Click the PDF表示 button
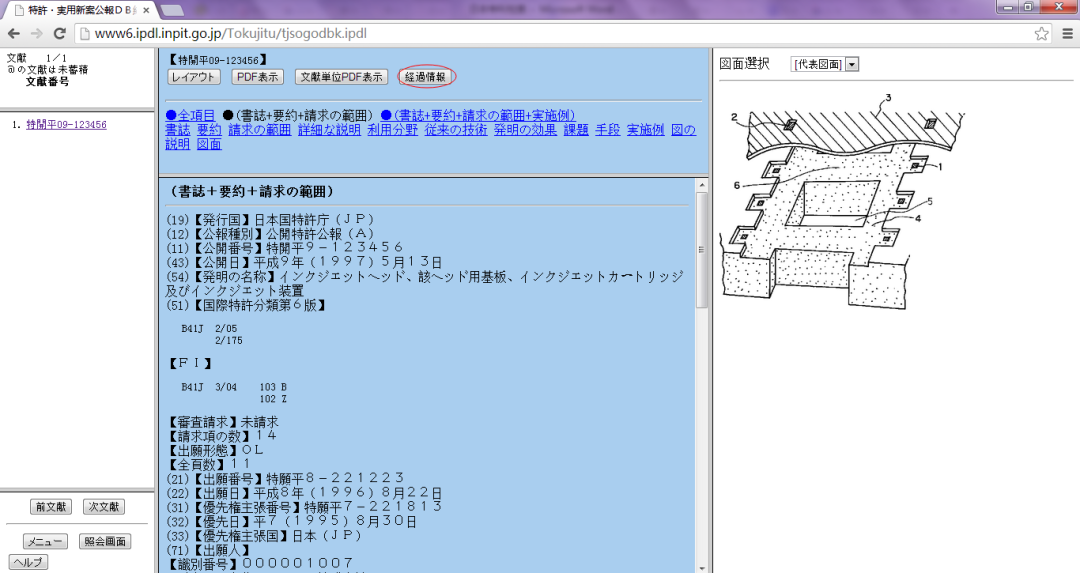Screen dimensions: 1080x573 click(257, 77)
